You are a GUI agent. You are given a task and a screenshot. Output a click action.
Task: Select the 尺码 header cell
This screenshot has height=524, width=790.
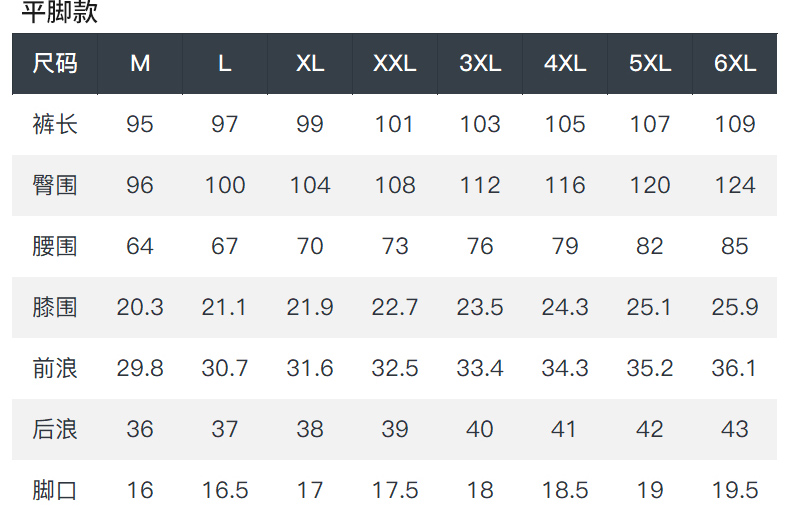point(55,63)
